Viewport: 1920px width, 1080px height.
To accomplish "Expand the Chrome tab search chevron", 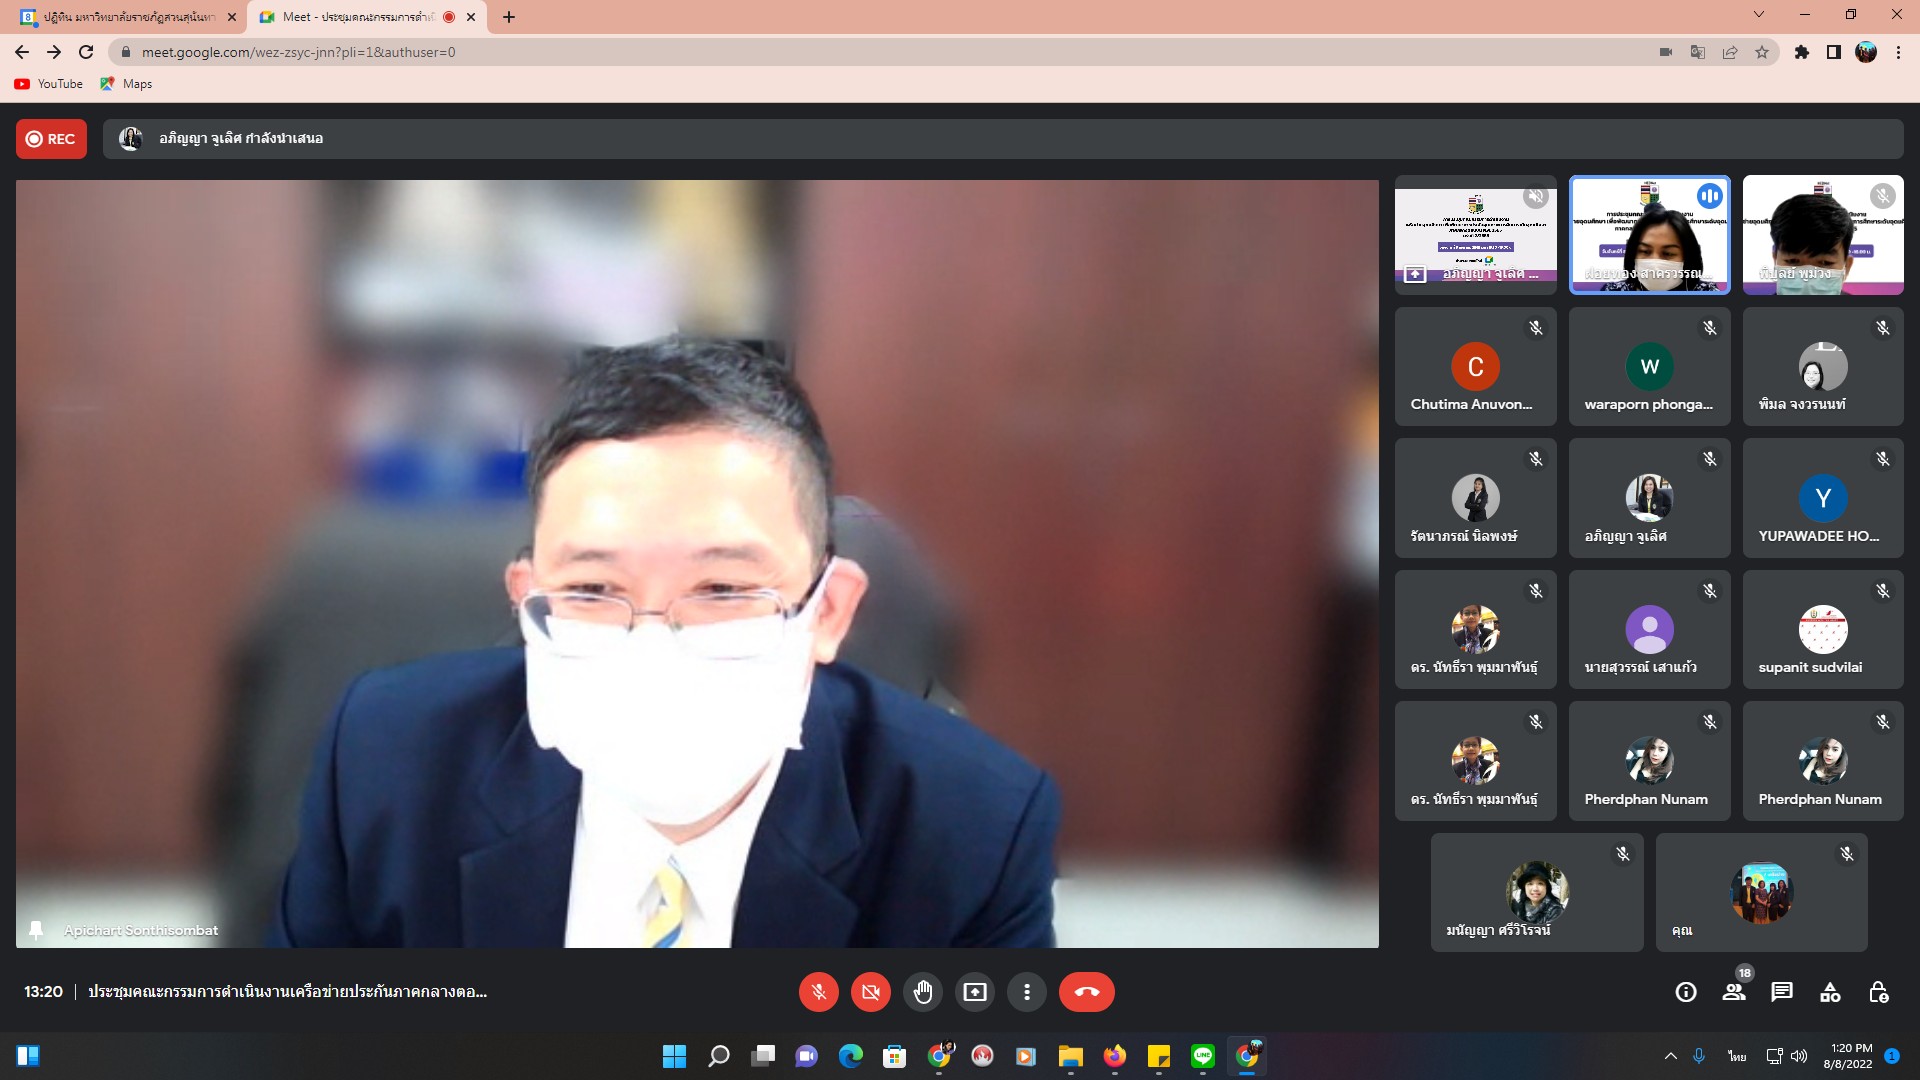I will (1759, 15).
